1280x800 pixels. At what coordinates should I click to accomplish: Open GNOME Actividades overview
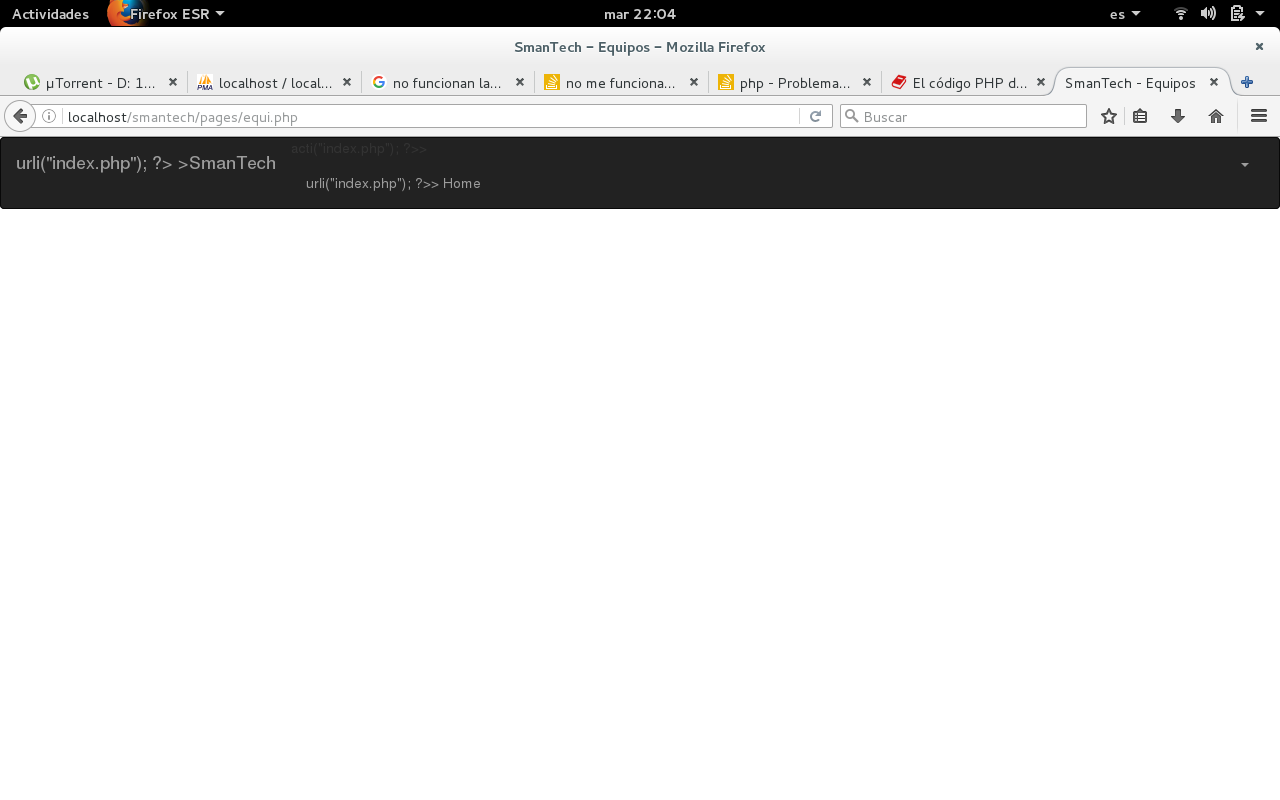pos(50,14)
